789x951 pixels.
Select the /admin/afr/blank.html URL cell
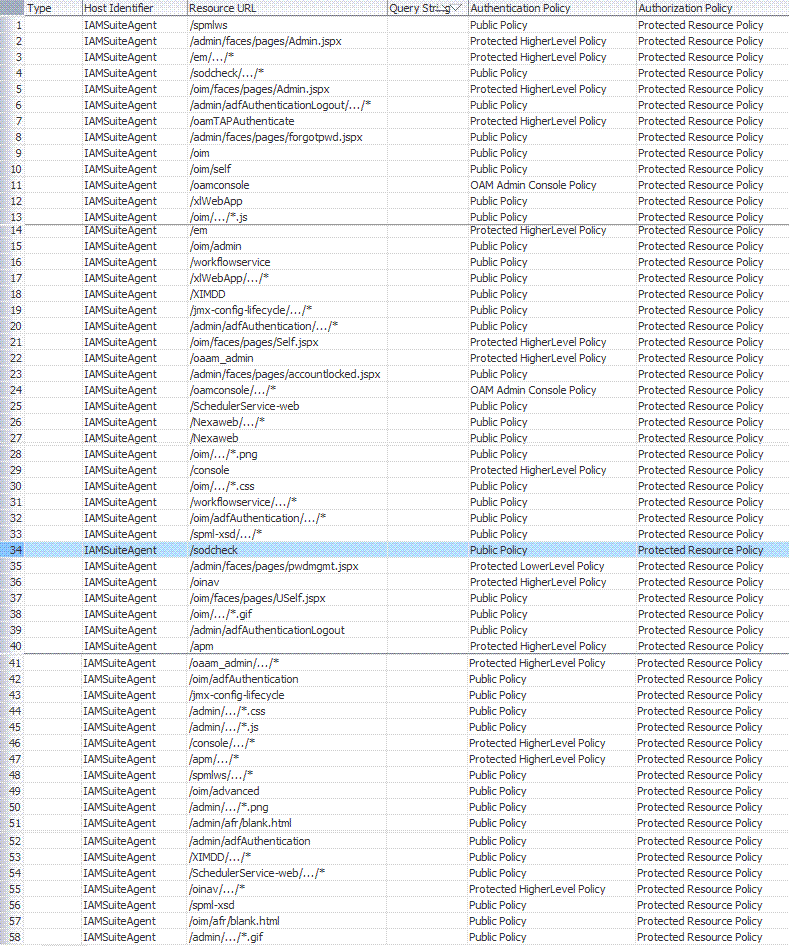click(287, 823)
